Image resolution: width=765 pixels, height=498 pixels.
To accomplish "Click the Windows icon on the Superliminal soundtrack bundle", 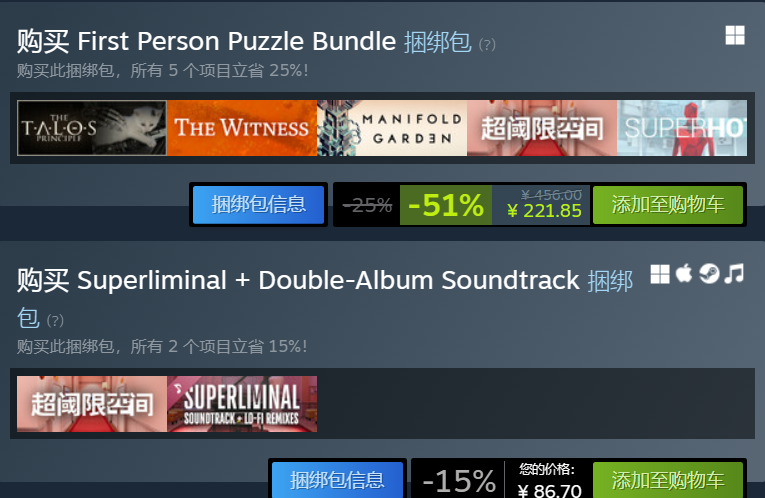I will 660,274.
